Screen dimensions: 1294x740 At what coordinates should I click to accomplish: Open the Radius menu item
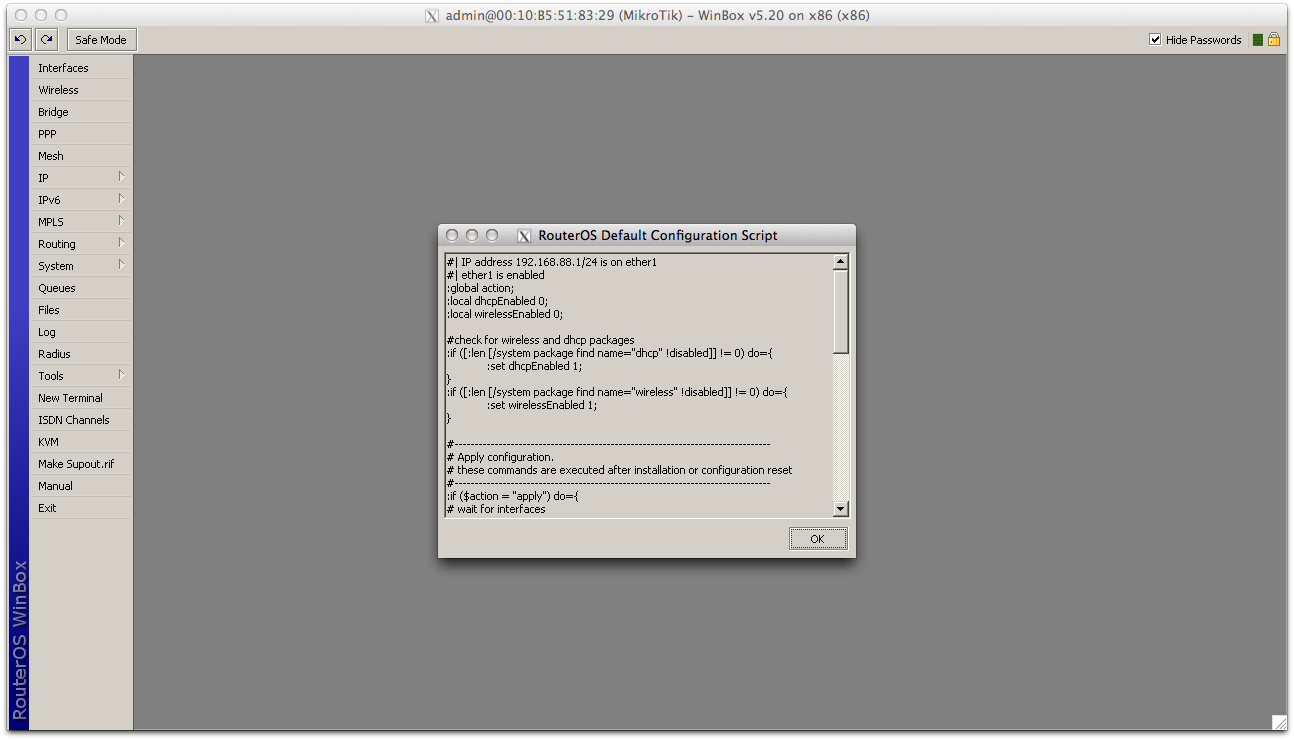81,354
